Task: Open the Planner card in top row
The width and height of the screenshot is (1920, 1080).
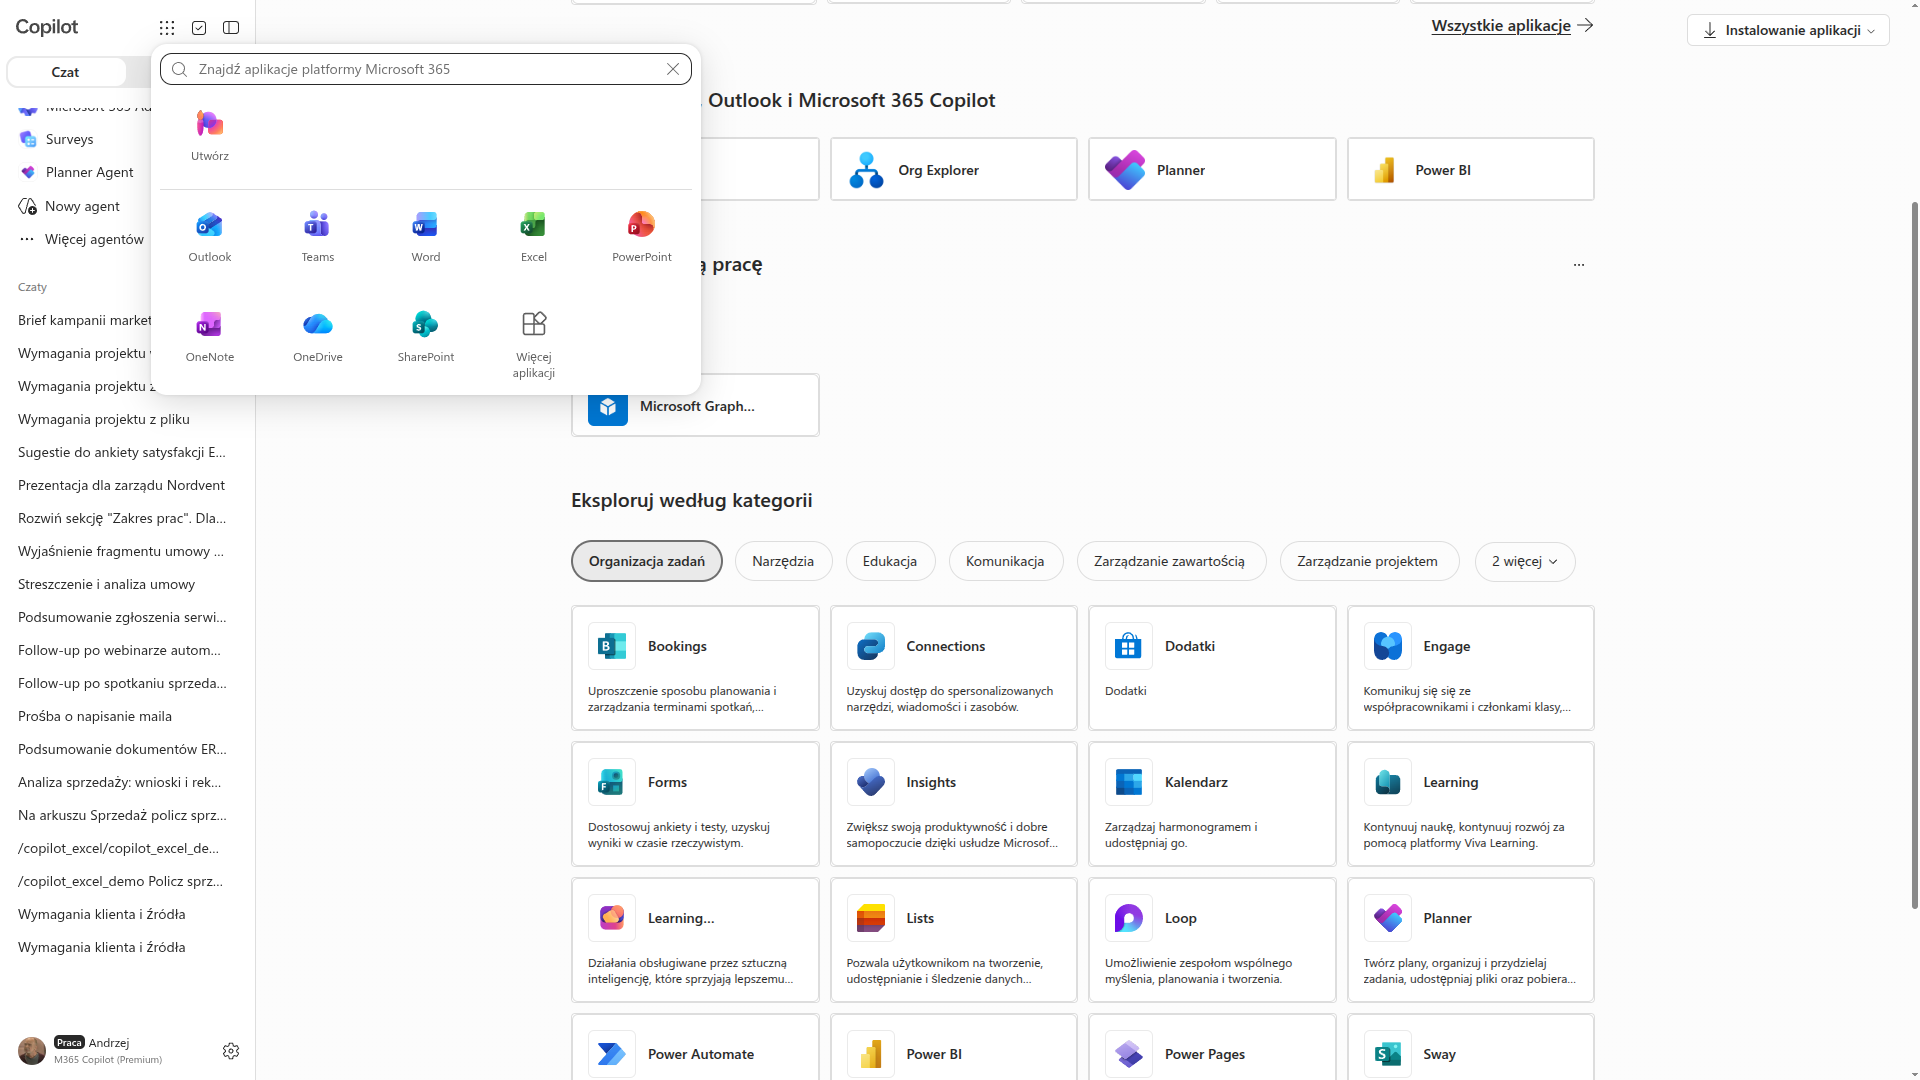Action: [x=1212, y=170]
